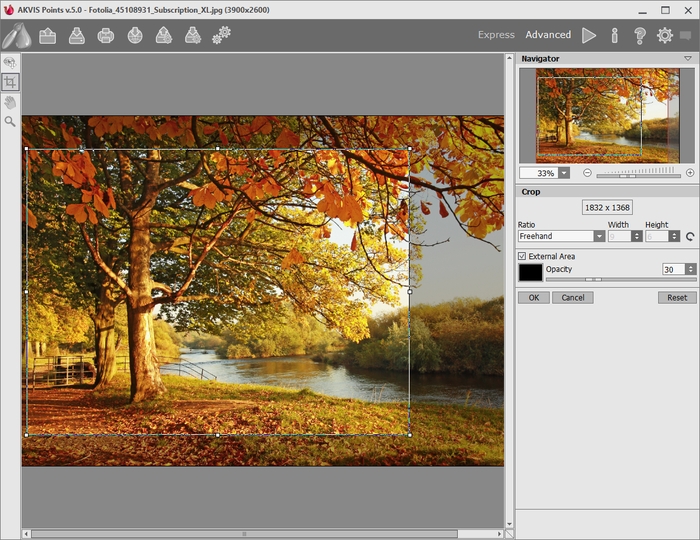Image resolution: width=700 pixels, height=540 pixels.
Task: Click horizontal scrollbar left arrow
Action: (x=26, y=534)
